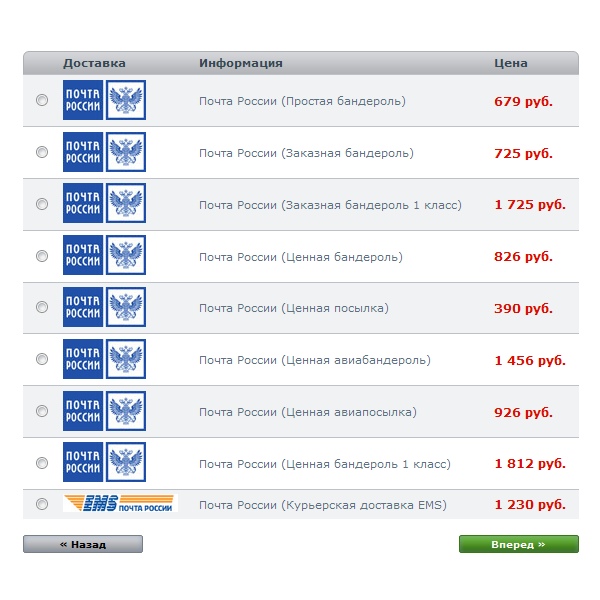Click logo for Заказная бандероль 1 класс
The width and height of the screenshot is (600, 600).
point(104,203)
